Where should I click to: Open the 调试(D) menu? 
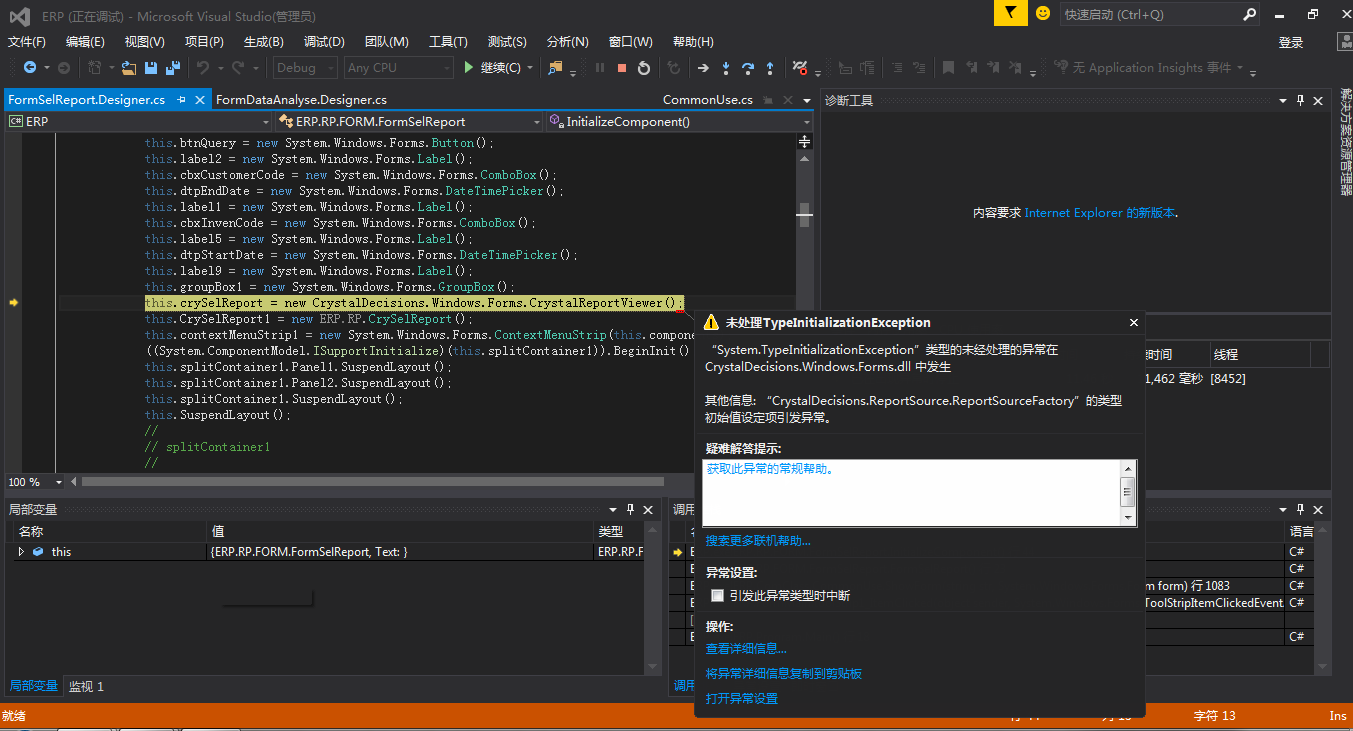[x=324, y=42]
